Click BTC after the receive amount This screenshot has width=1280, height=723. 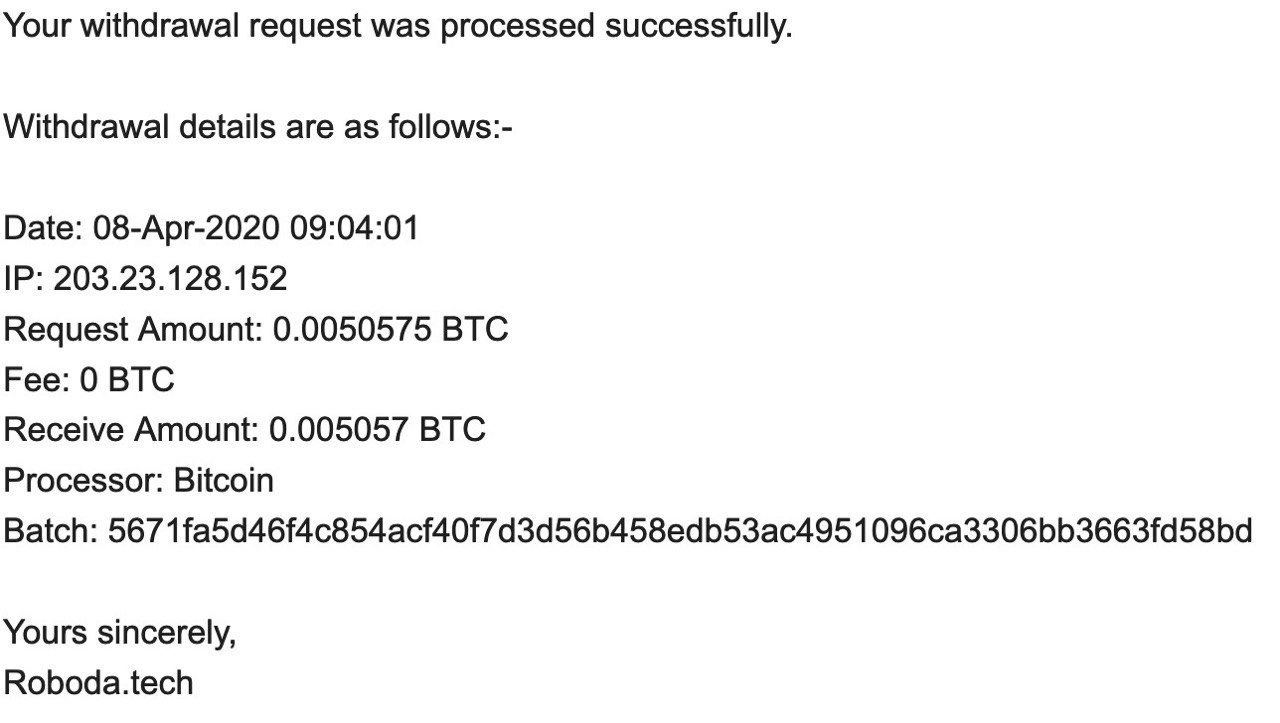pos(452,430)
